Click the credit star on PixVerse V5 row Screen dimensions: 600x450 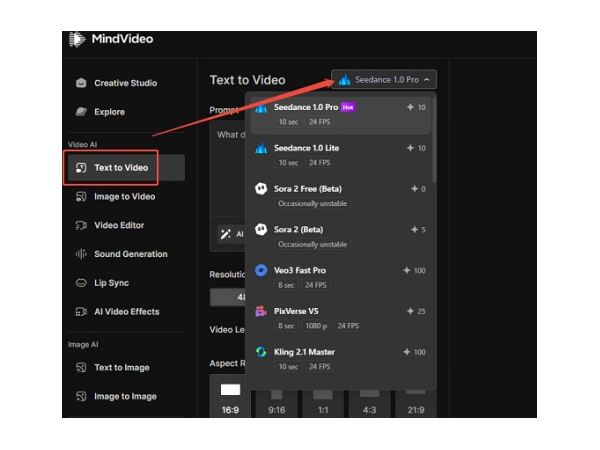(x=410, y=311)
